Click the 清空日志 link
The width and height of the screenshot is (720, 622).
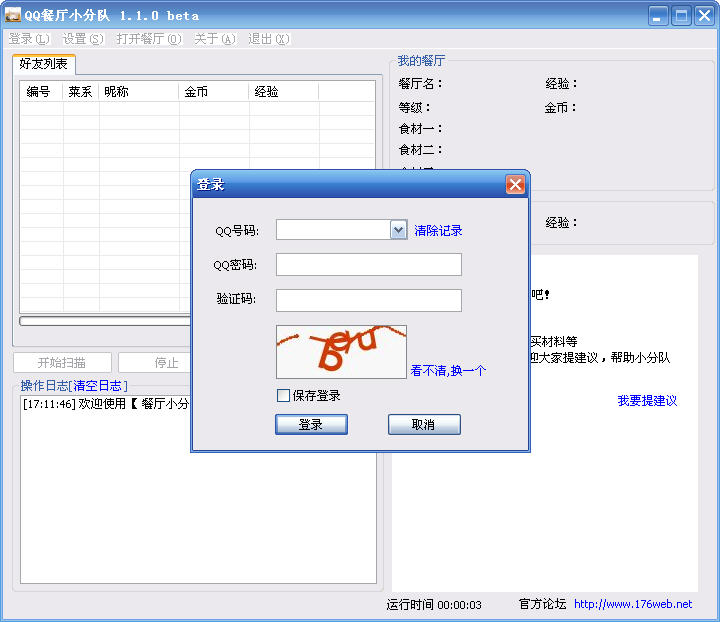[x=97, y=386]
